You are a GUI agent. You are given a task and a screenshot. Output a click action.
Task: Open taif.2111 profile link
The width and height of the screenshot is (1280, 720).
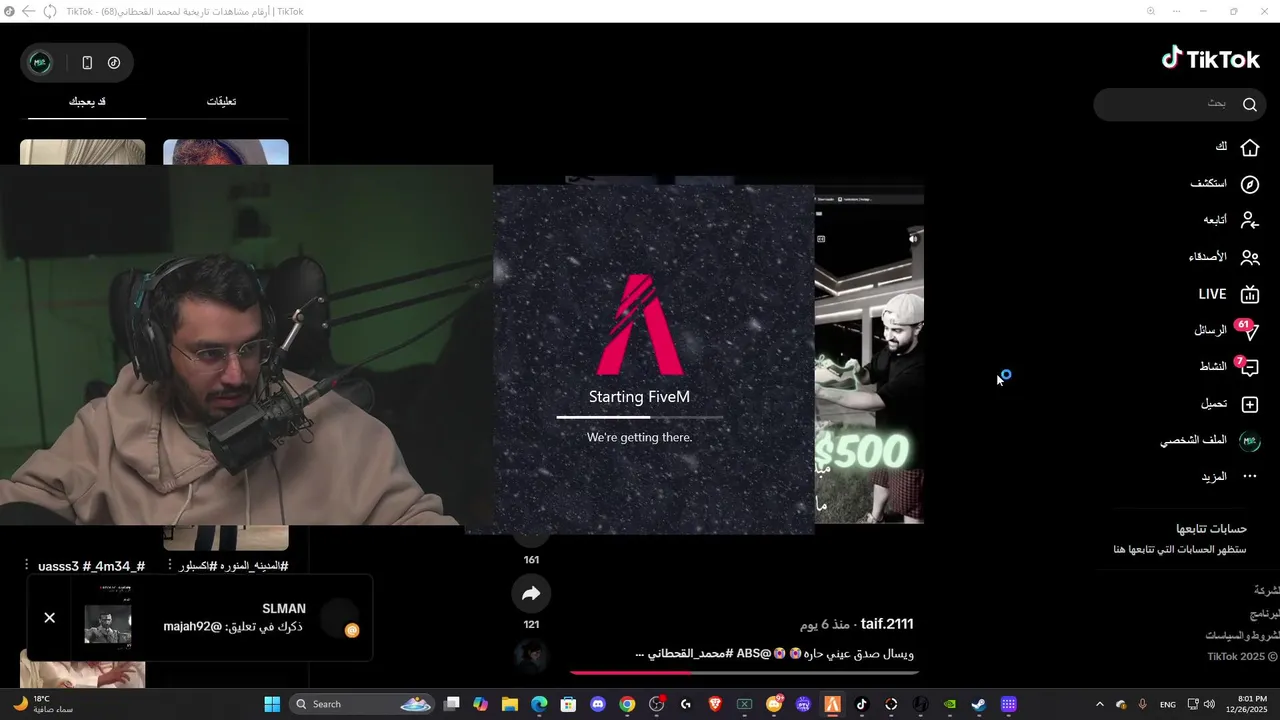pyautogui.click(x=887, y=624)
